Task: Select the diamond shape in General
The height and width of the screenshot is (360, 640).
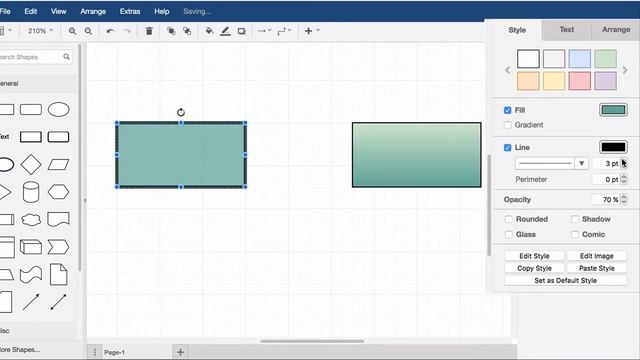Action: (x=31, y=164)
